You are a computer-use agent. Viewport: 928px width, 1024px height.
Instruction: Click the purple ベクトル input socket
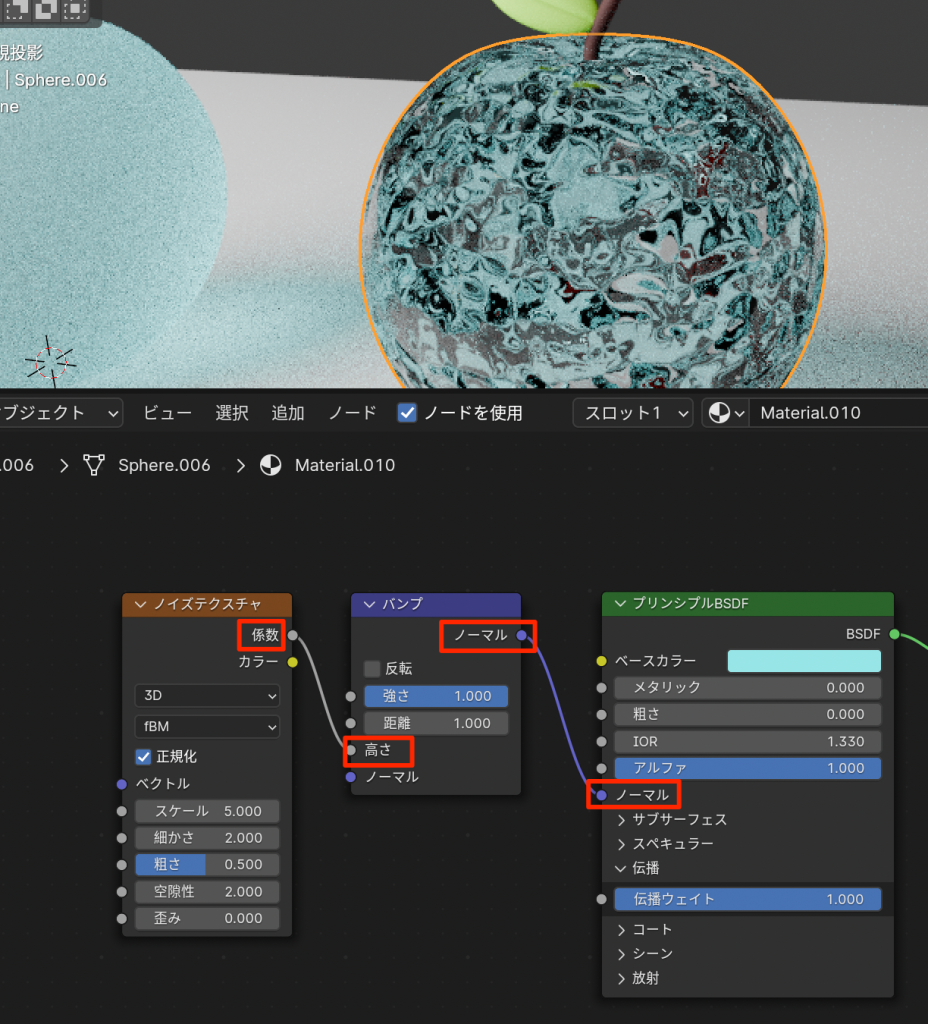tap(122, 784)
